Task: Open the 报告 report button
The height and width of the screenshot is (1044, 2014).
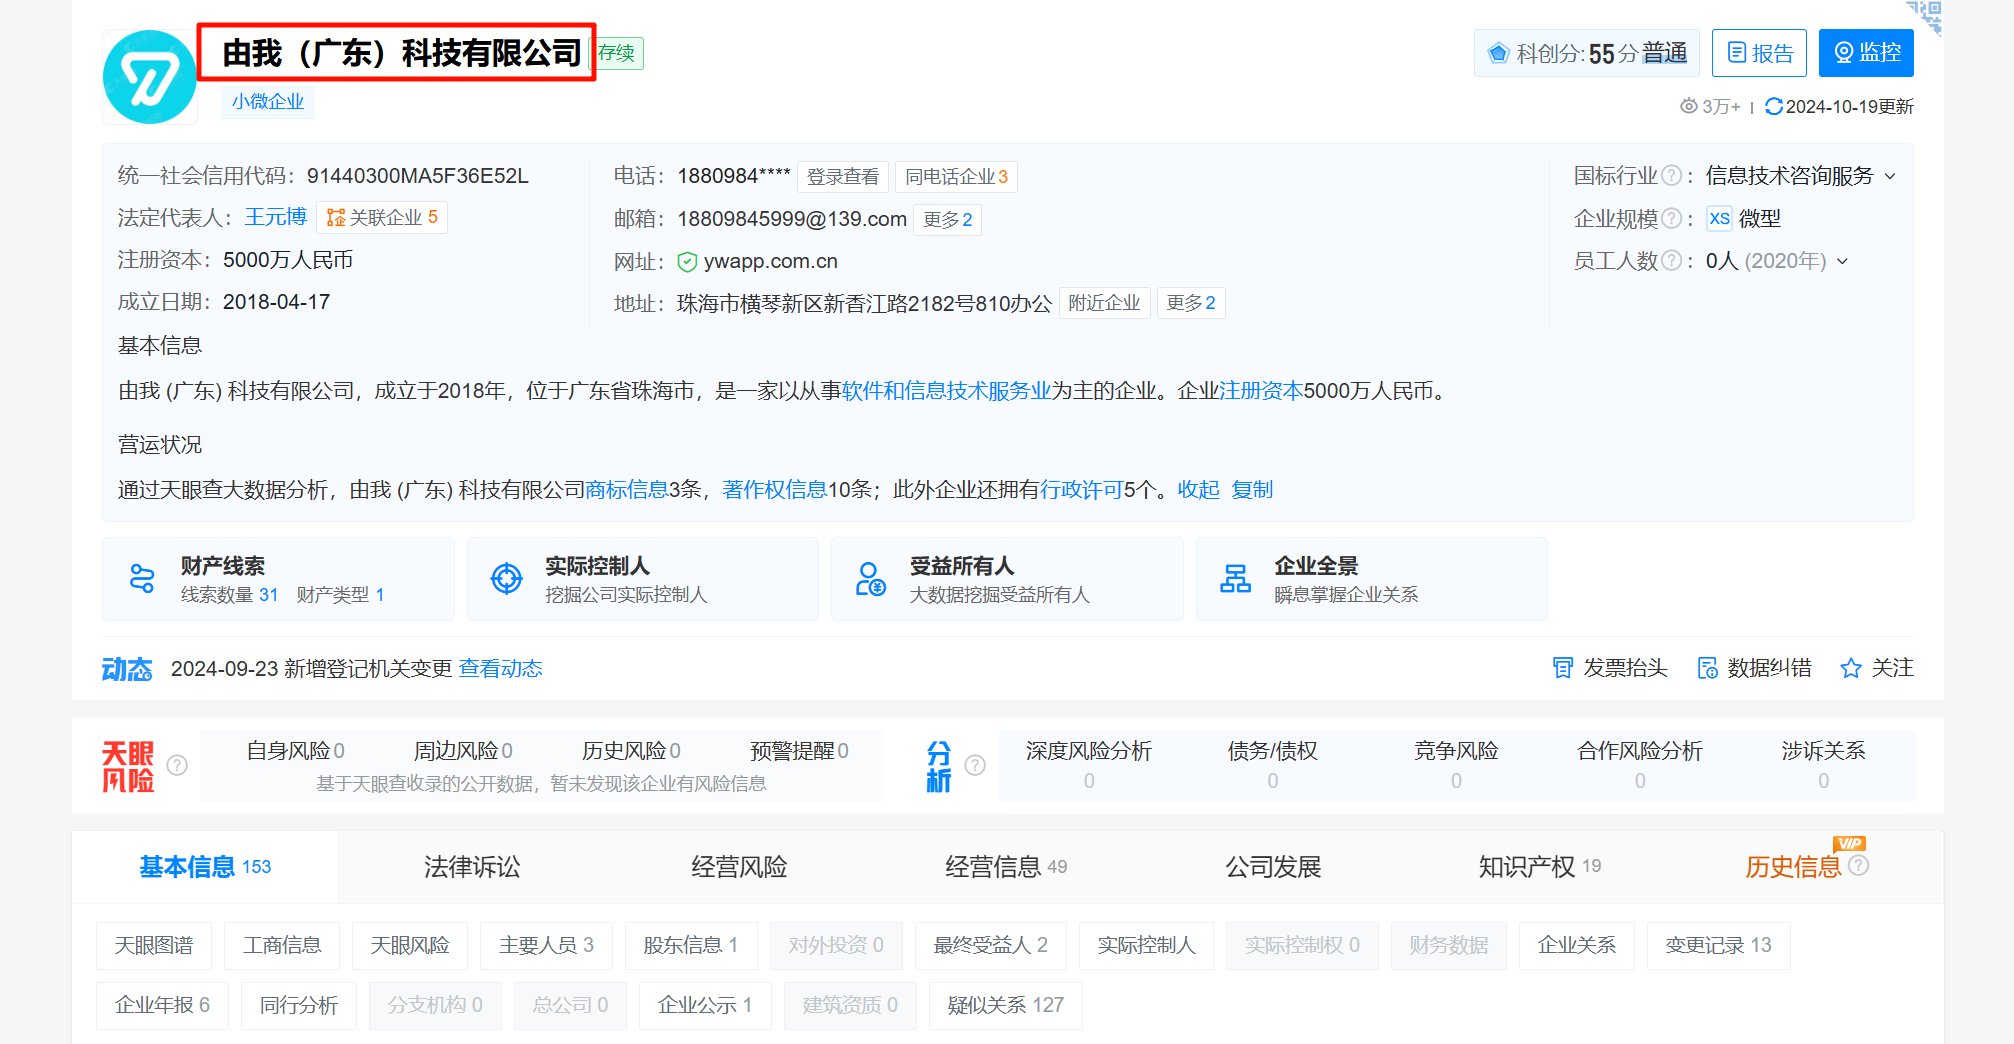Action: pos(1759,53)
